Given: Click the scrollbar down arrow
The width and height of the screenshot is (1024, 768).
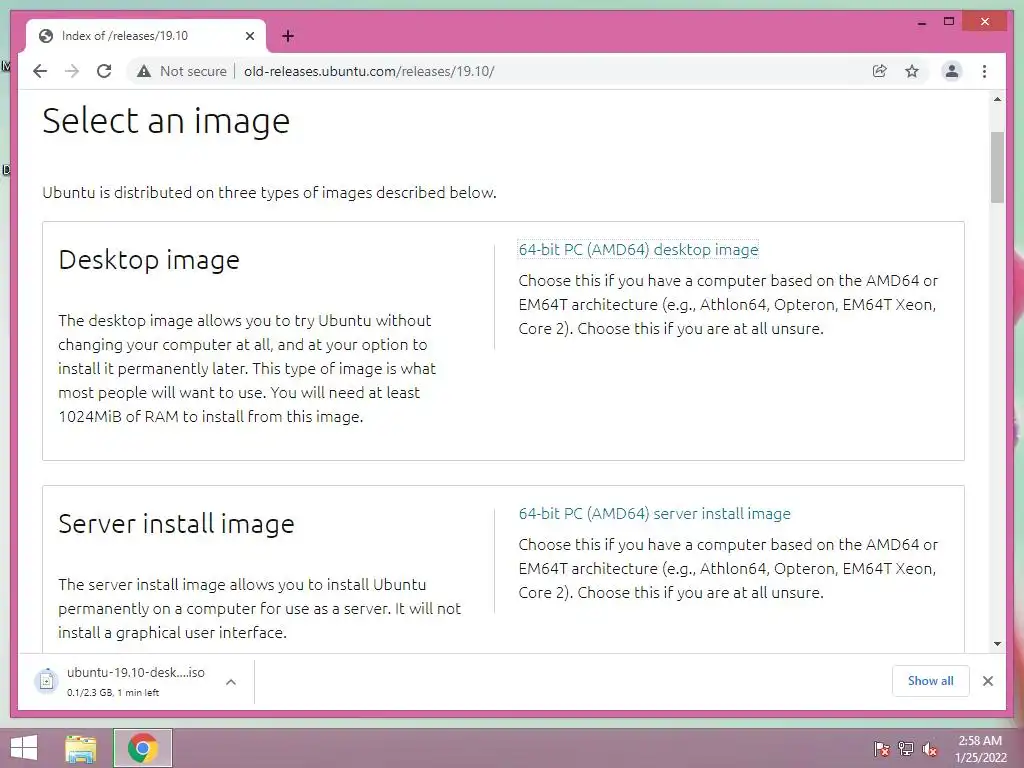Looking at the screenshot, I should 997,644.
